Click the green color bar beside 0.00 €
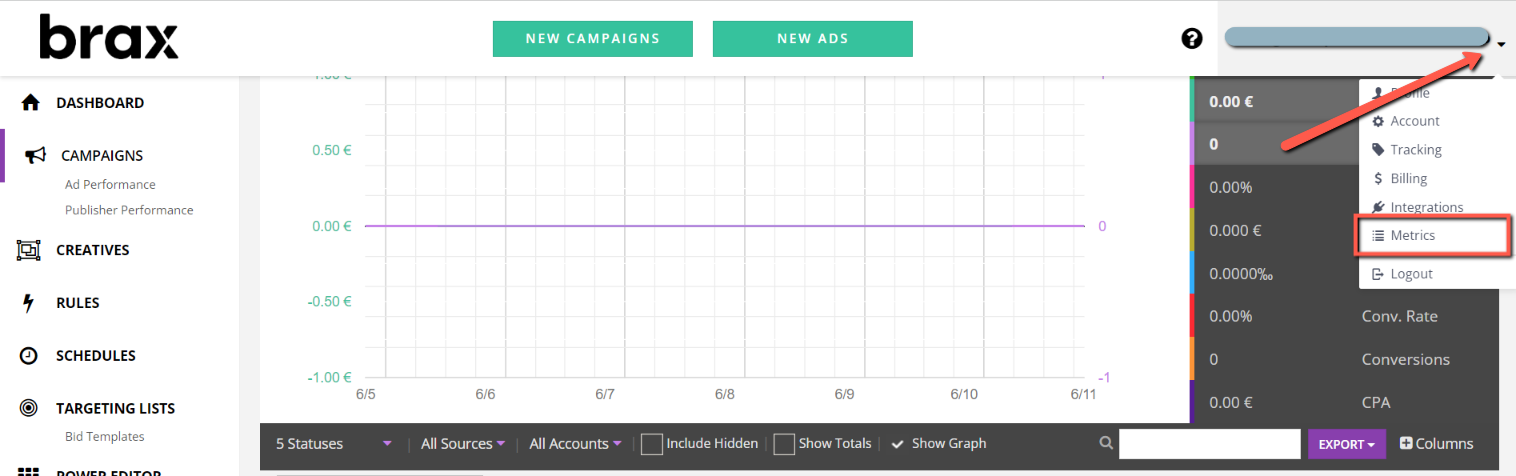This screenshot has width=1516, height=476. [x=1193, y=101]
